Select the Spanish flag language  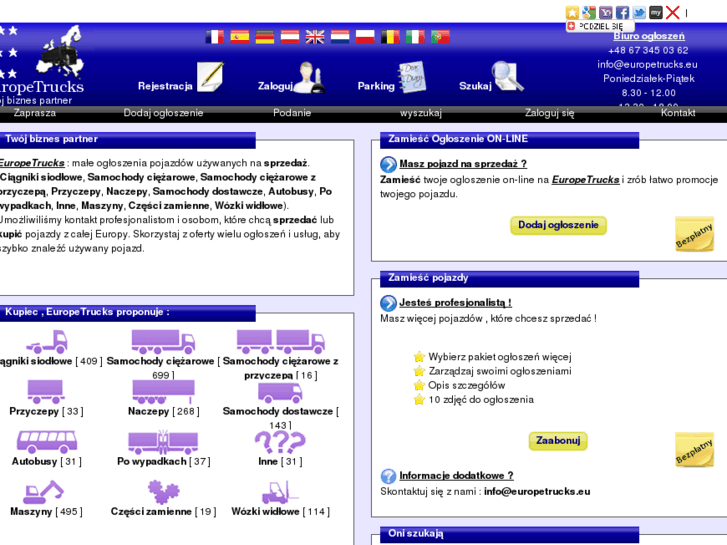(240, 37)
